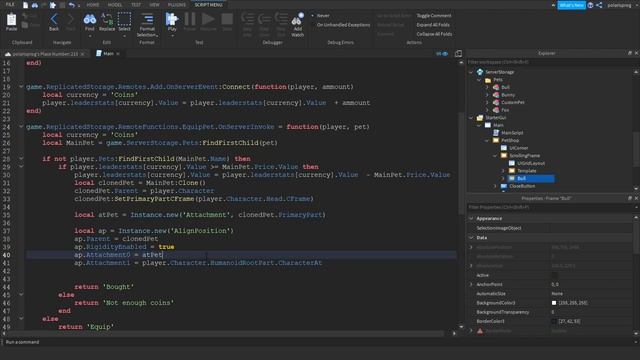Screen dimensions: 640x360
Task: Collapse the StarterGui node
Action: [x=471, y=118]
